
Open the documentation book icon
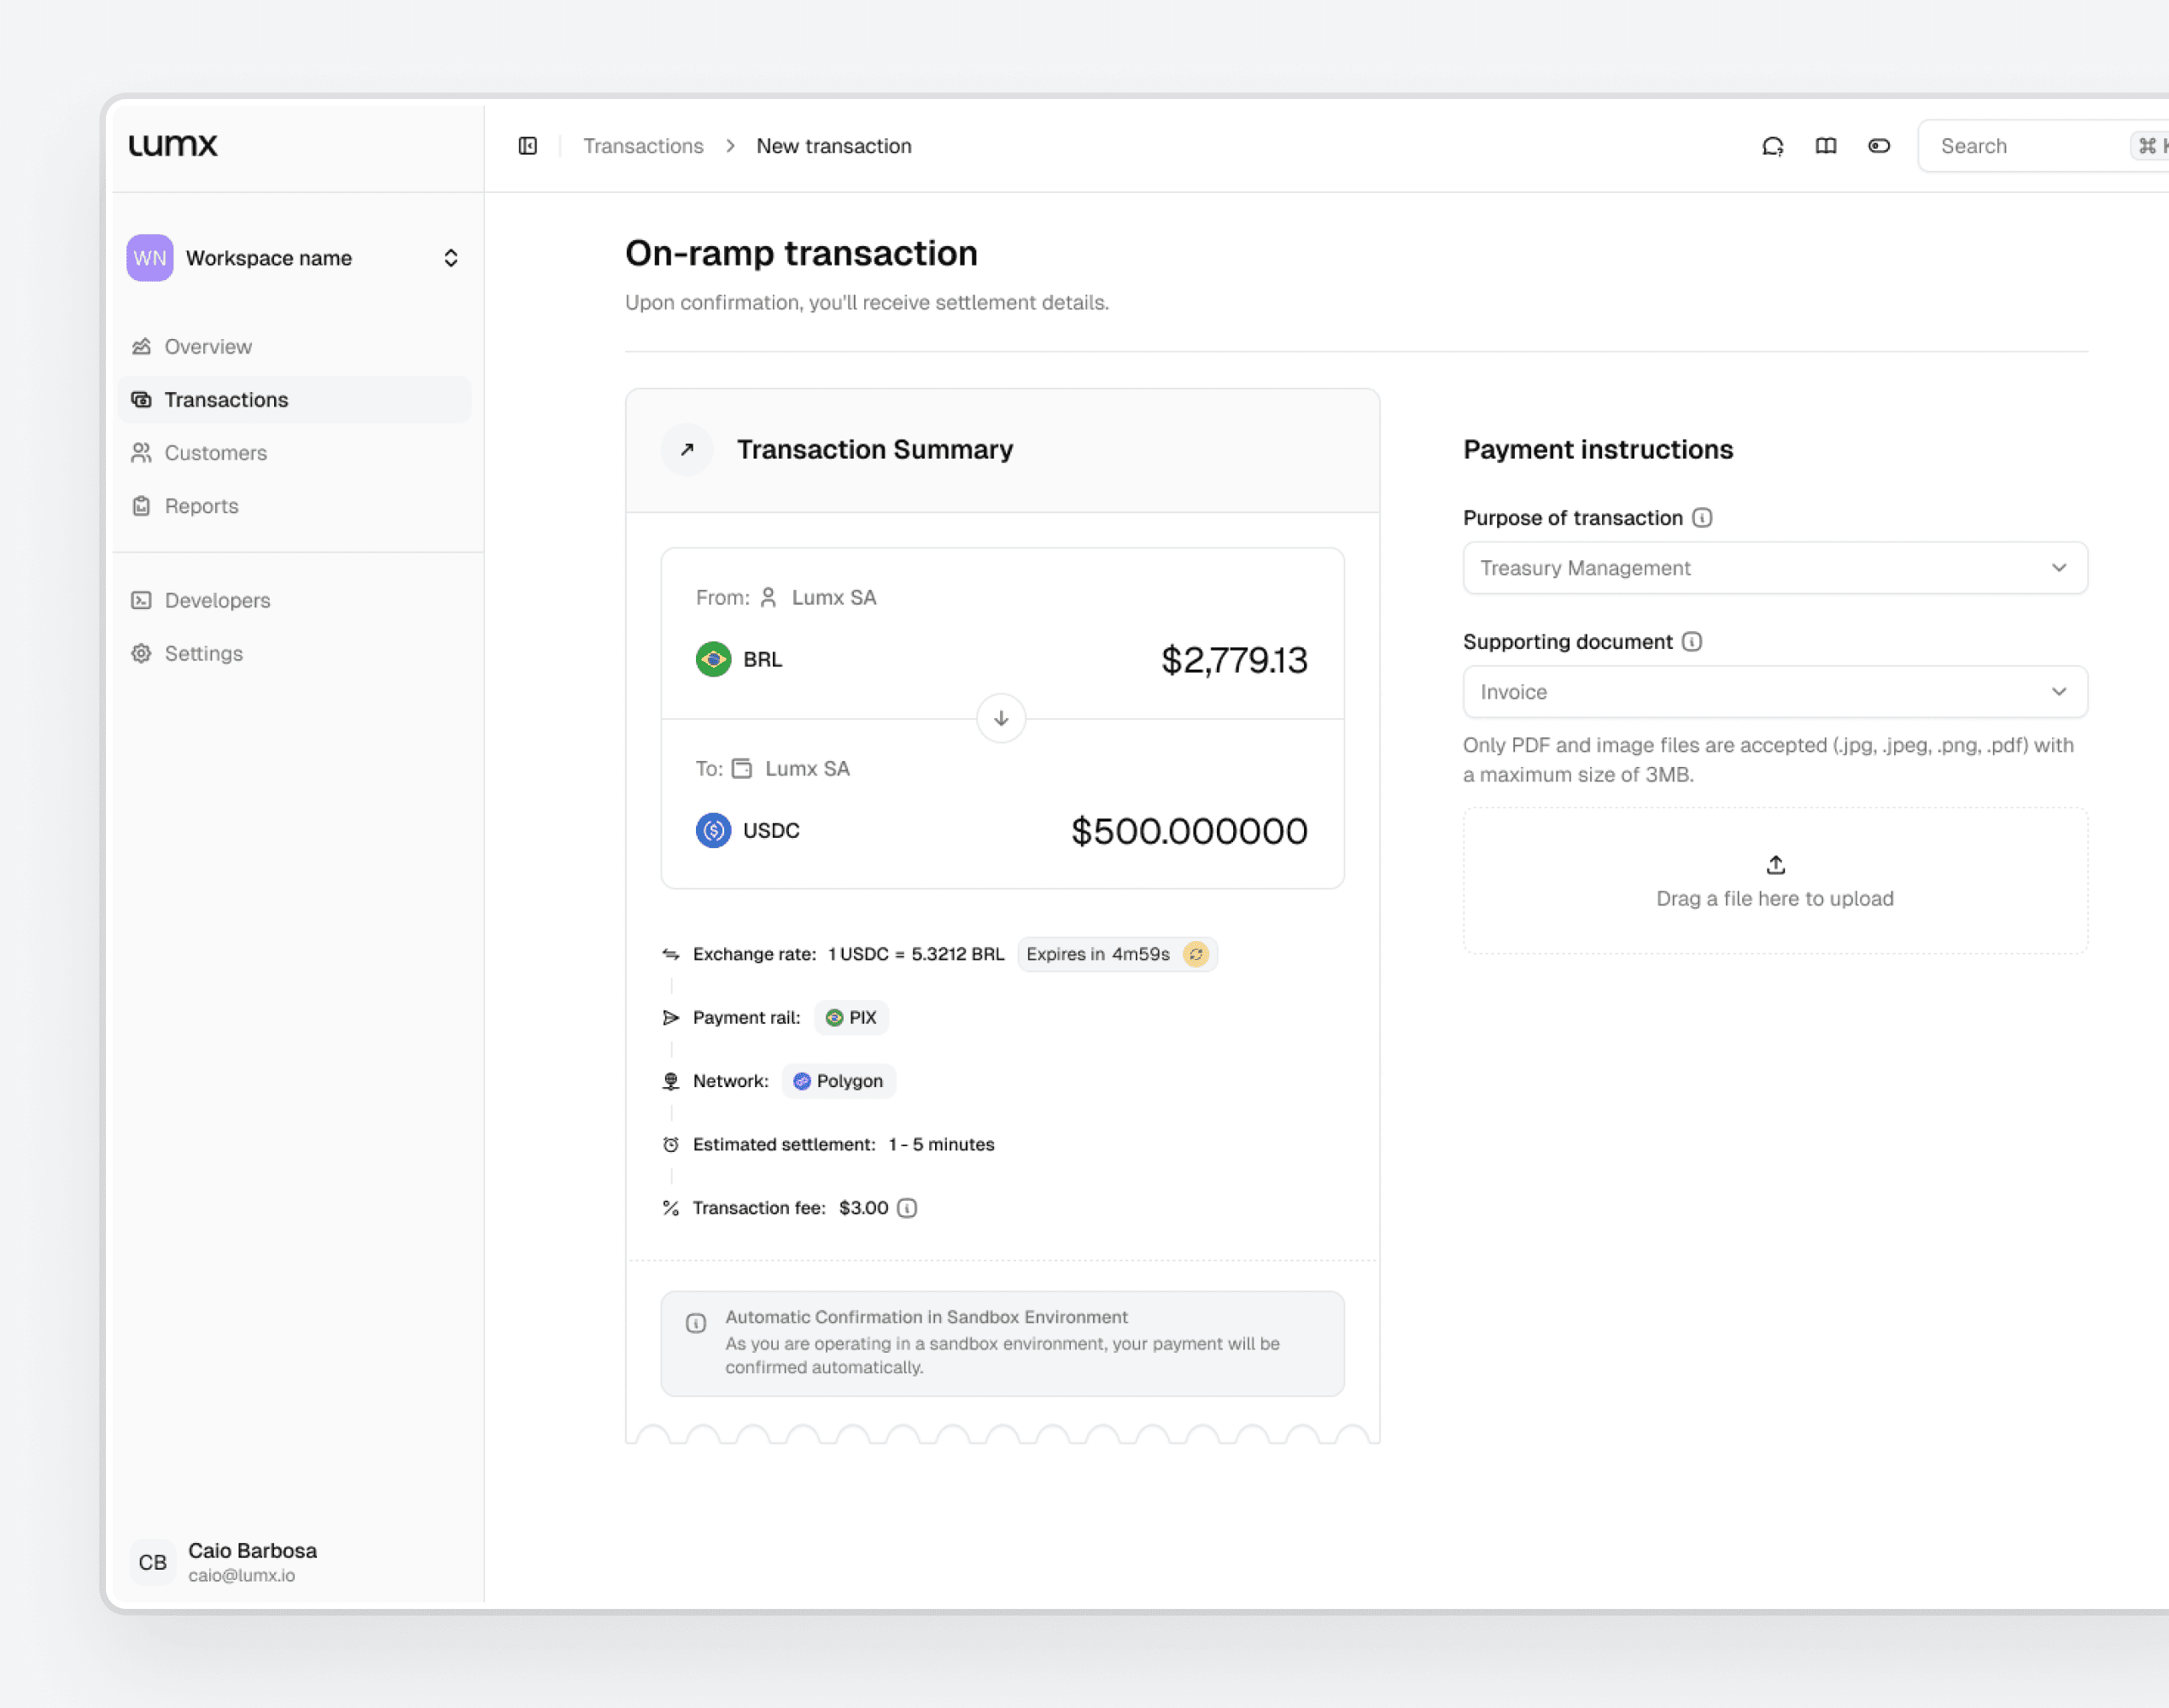(1825, 146)
